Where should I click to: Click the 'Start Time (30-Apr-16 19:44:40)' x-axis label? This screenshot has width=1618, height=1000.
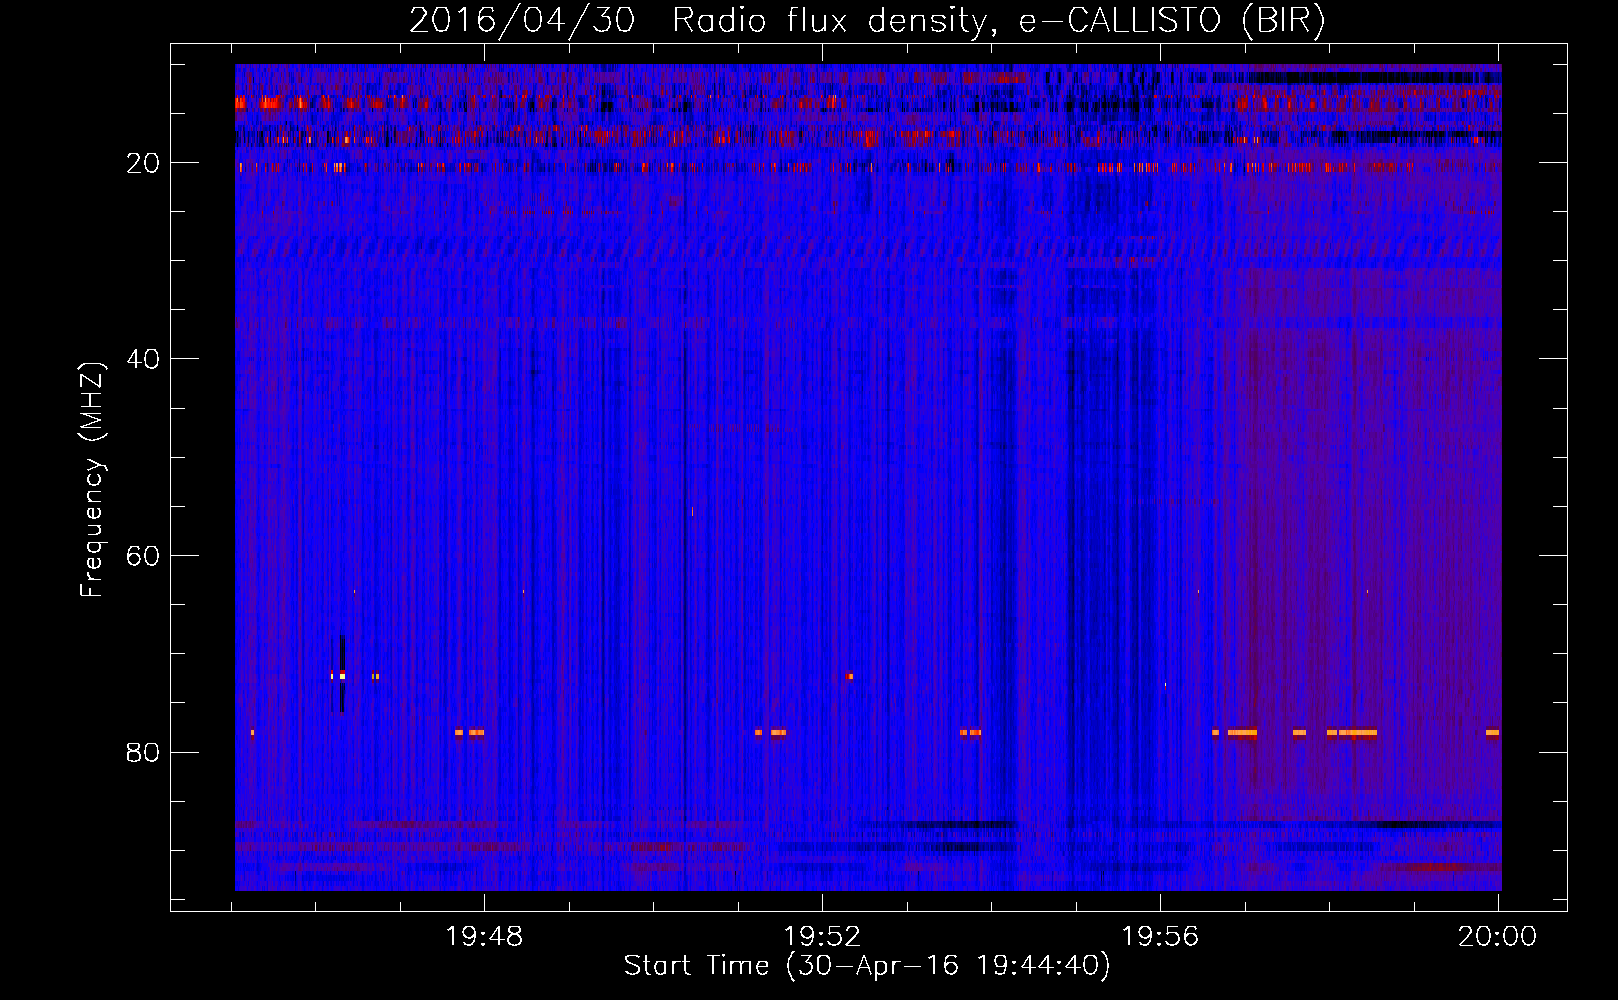(x=867, y=965)
